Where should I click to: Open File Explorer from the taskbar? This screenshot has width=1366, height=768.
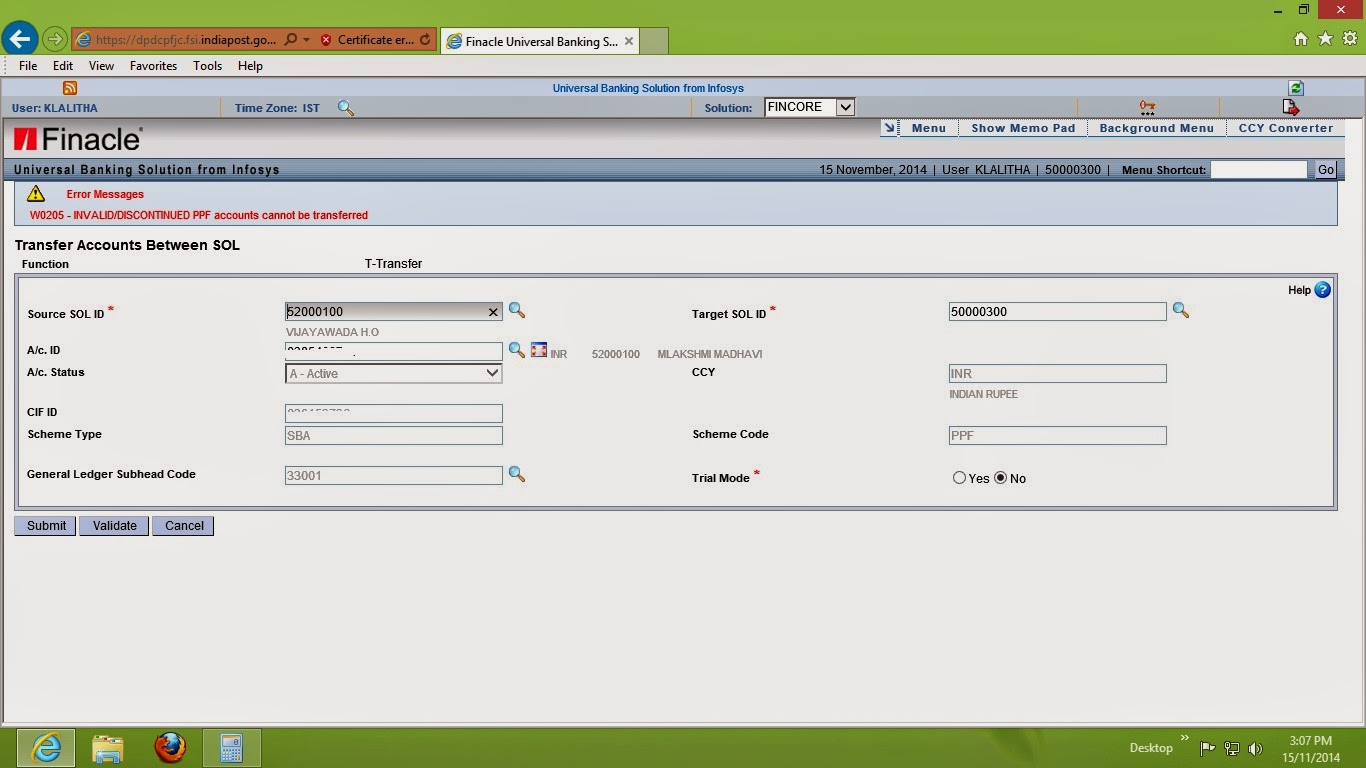pyautogui.click(x=108, y=748)
